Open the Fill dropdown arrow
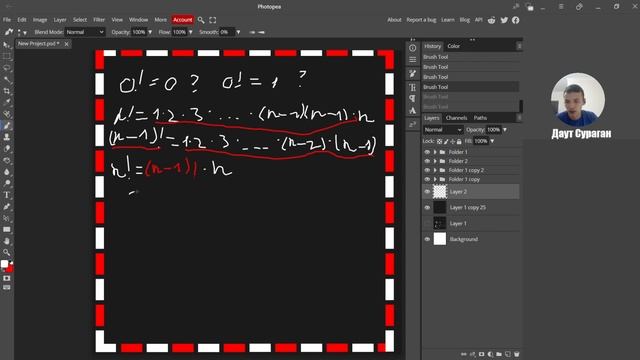The image size is (640, 360). pos(492,141)
